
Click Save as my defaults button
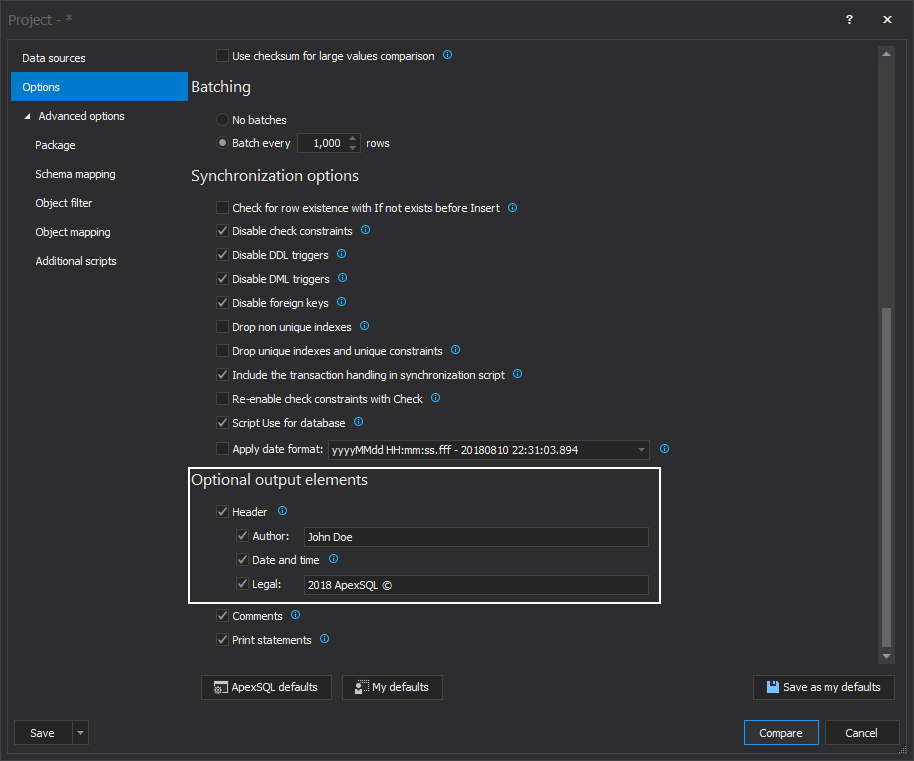coord(823,687)
